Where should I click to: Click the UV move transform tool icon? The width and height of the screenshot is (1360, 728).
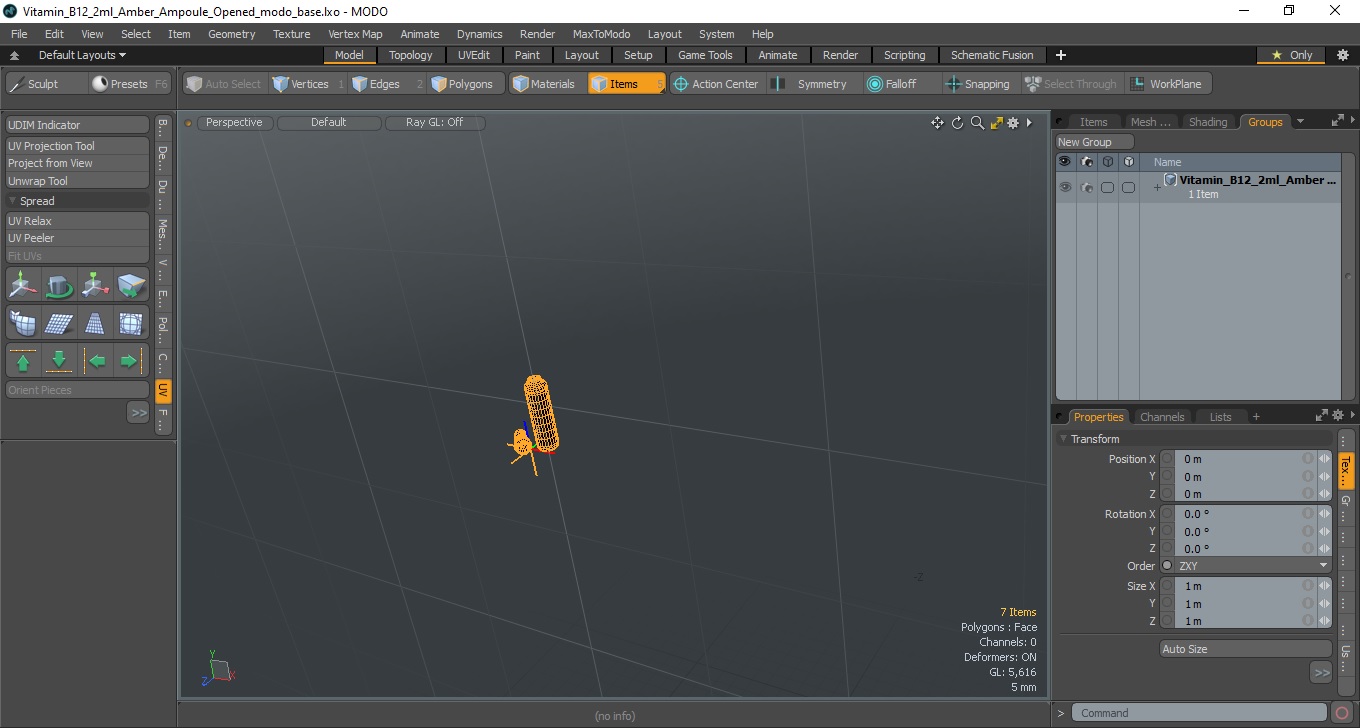pyautogui.click(x=23, y=286)
